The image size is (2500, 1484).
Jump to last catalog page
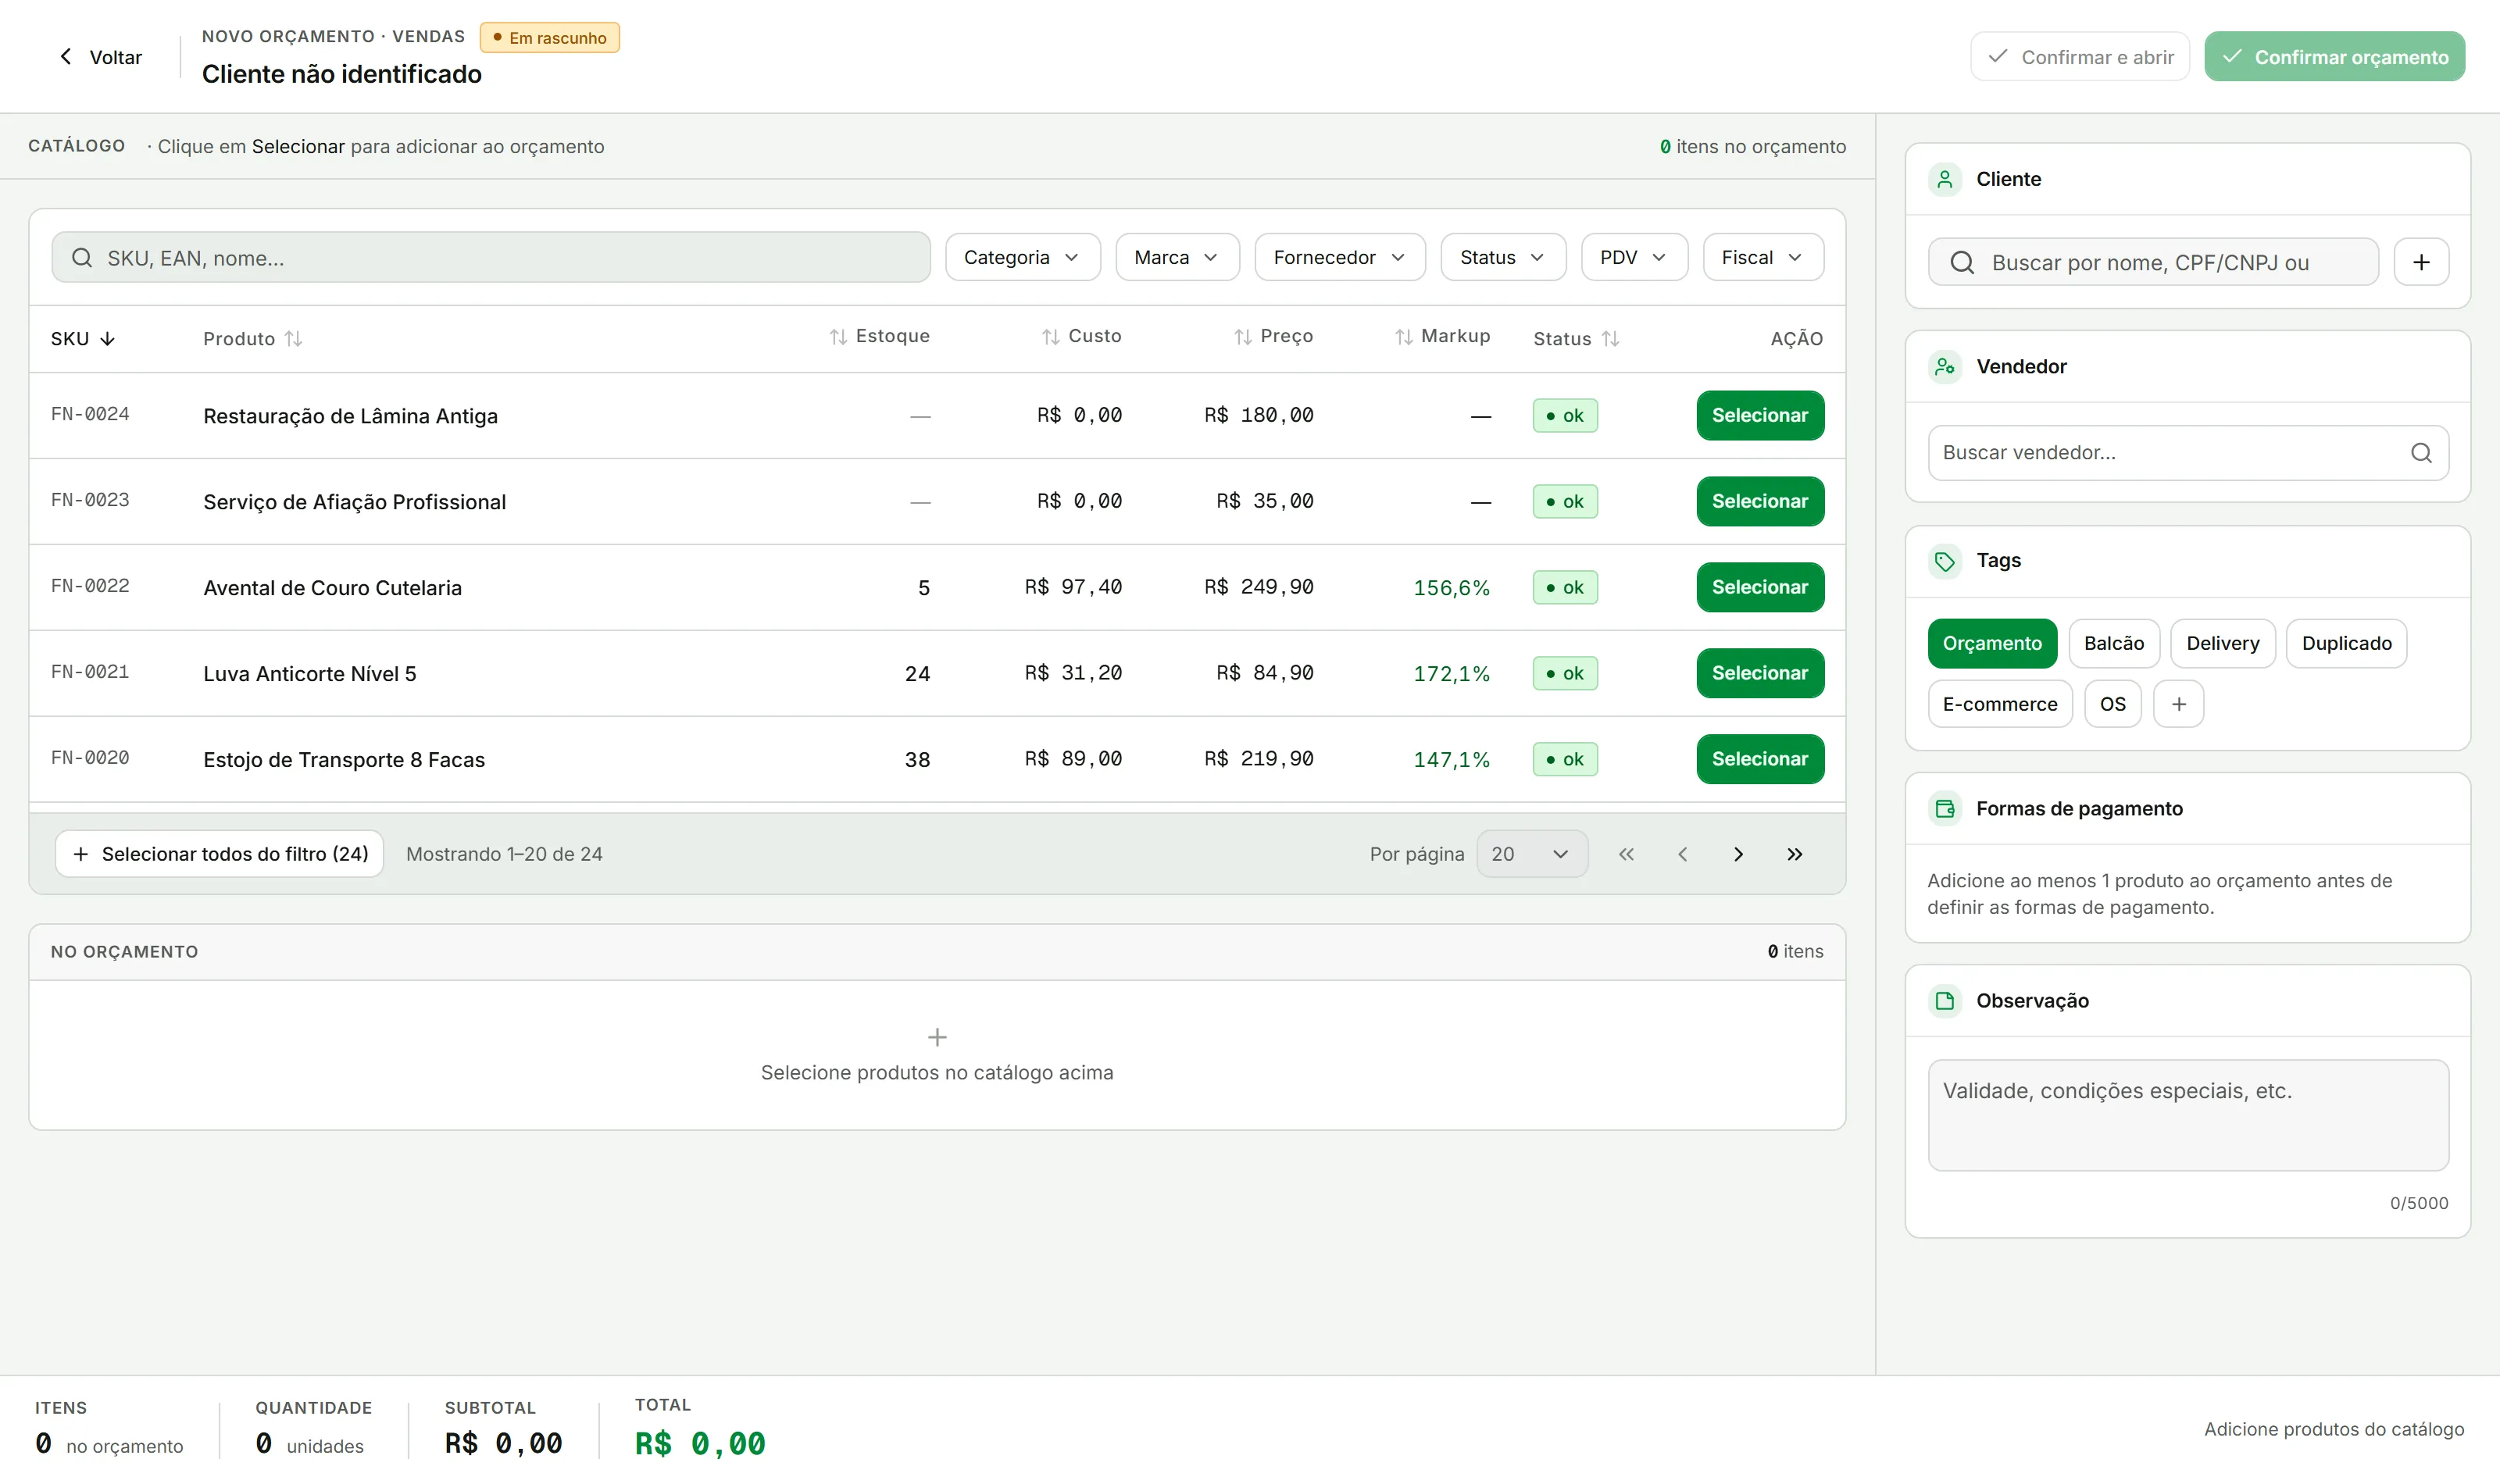point(1794,854)
